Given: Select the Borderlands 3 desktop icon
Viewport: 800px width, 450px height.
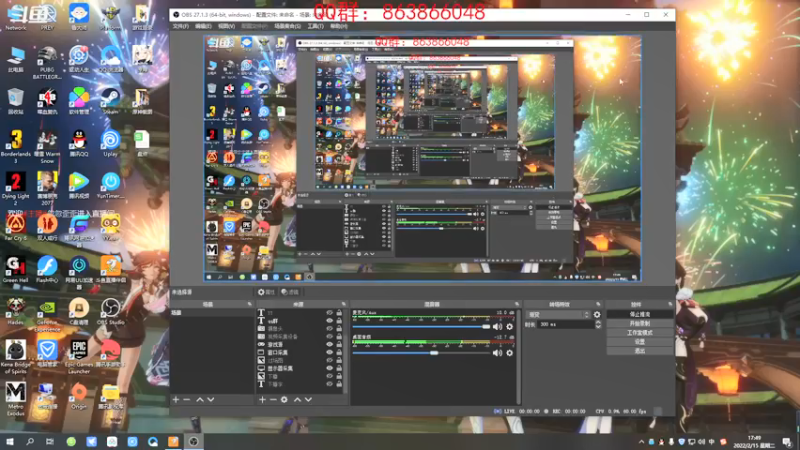Looking at the screenshot, I should pos(15,146).
